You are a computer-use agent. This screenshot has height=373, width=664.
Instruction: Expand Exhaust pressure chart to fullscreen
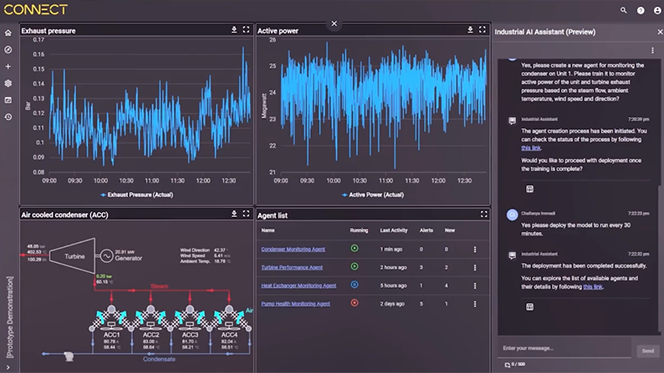pos(246,30)
